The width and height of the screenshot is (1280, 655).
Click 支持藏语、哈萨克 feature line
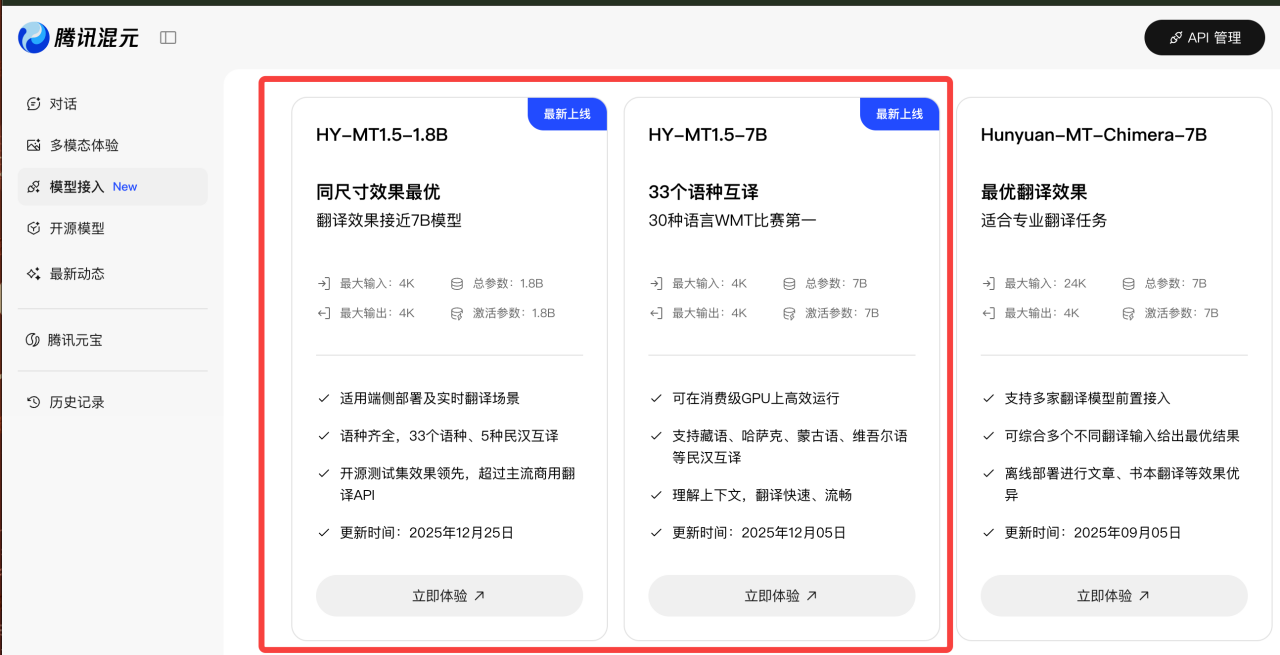(790, 447)
